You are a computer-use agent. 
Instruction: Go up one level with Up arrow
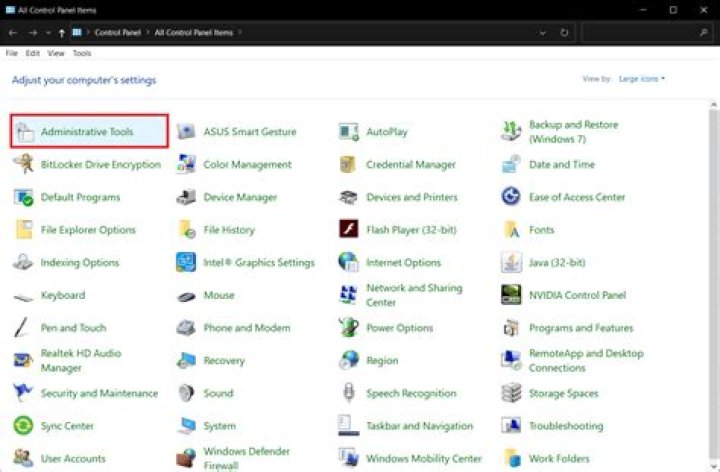click(x=62, y=33)
